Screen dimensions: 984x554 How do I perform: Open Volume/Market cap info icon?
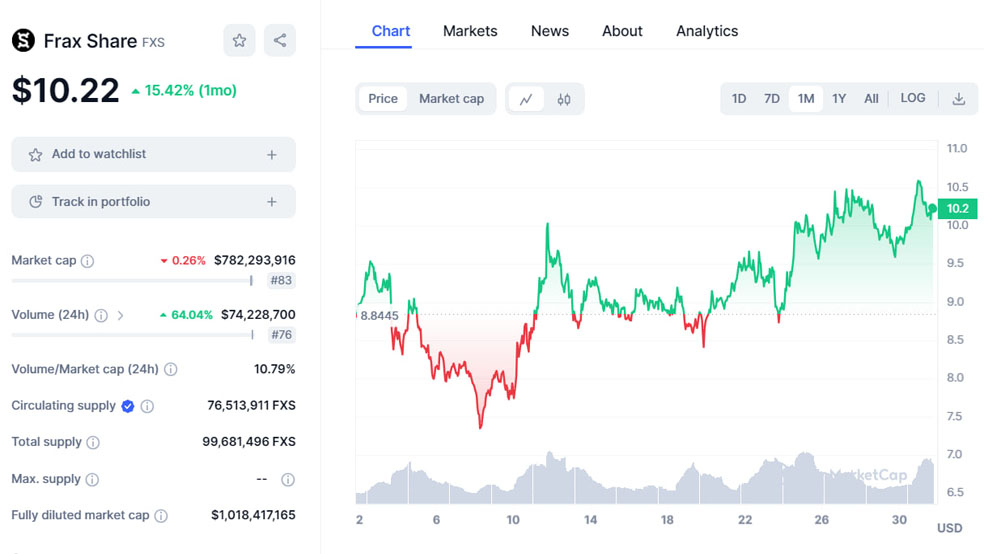(171, 370)
